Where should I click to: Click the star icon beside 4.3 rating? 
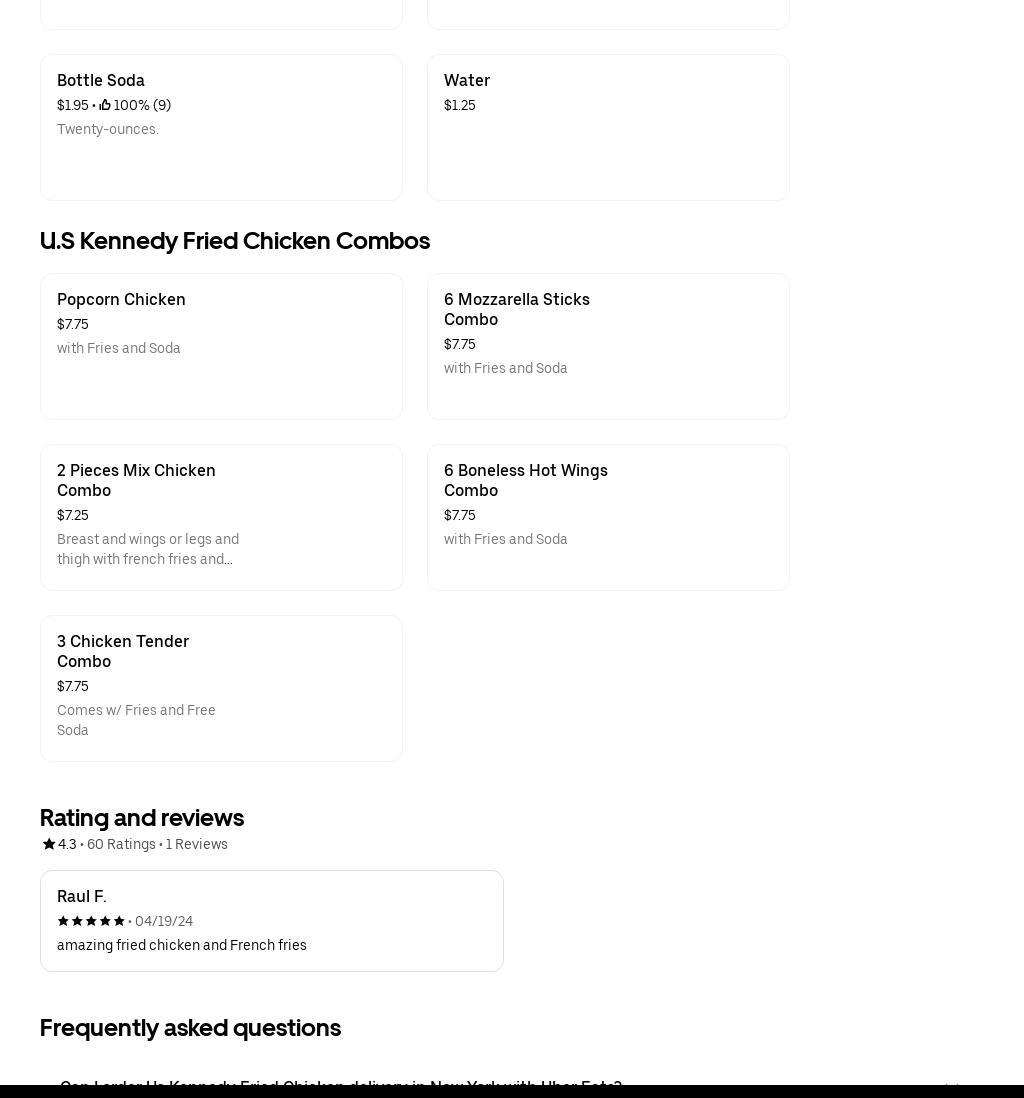pos(48,844)
